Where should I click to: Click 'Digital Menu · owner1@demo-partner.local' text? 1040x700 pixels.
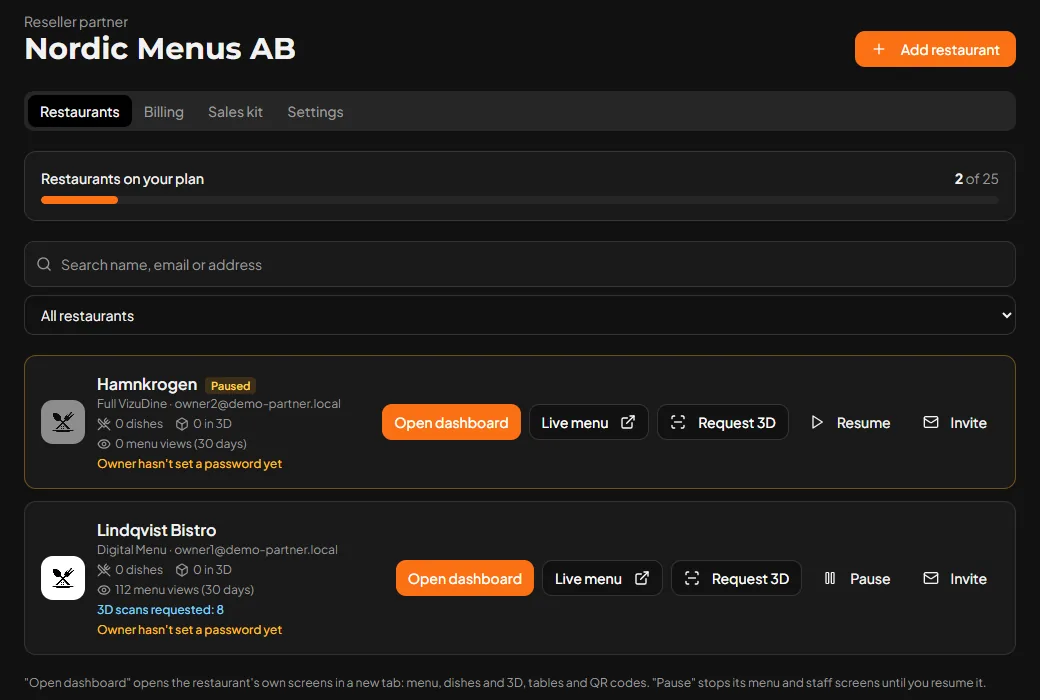(x=218, y=549)
